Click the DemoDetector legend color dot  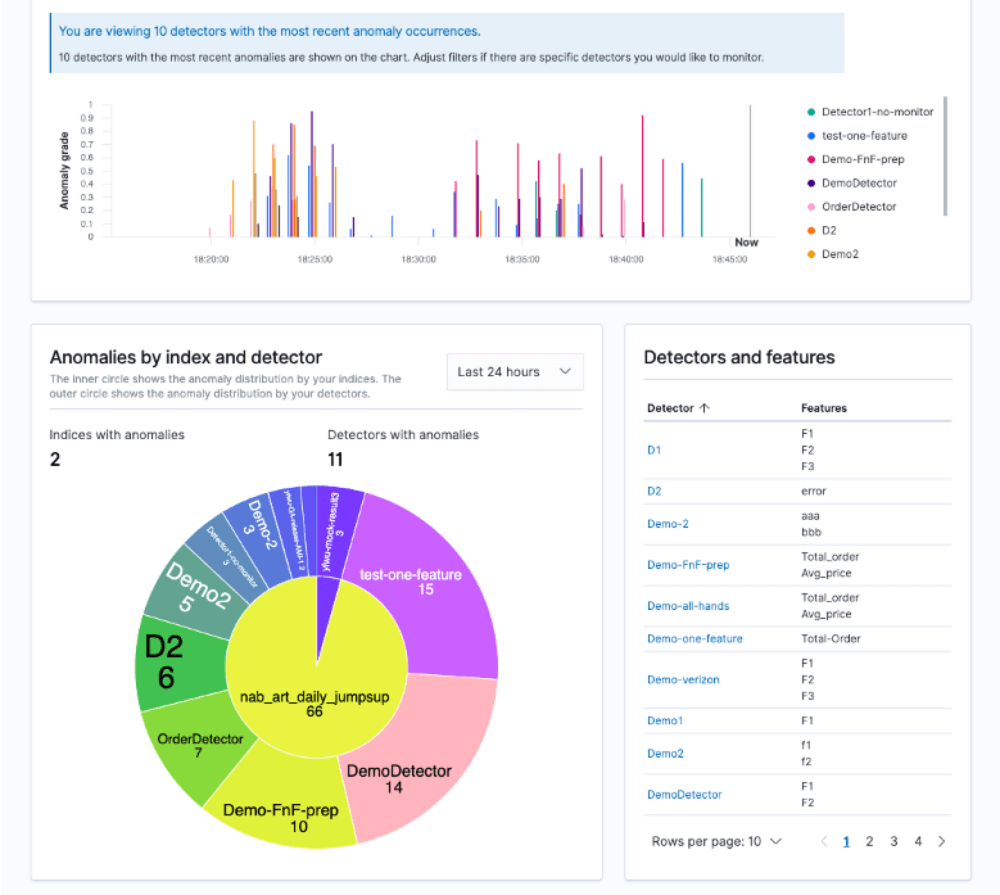(811, 183)
